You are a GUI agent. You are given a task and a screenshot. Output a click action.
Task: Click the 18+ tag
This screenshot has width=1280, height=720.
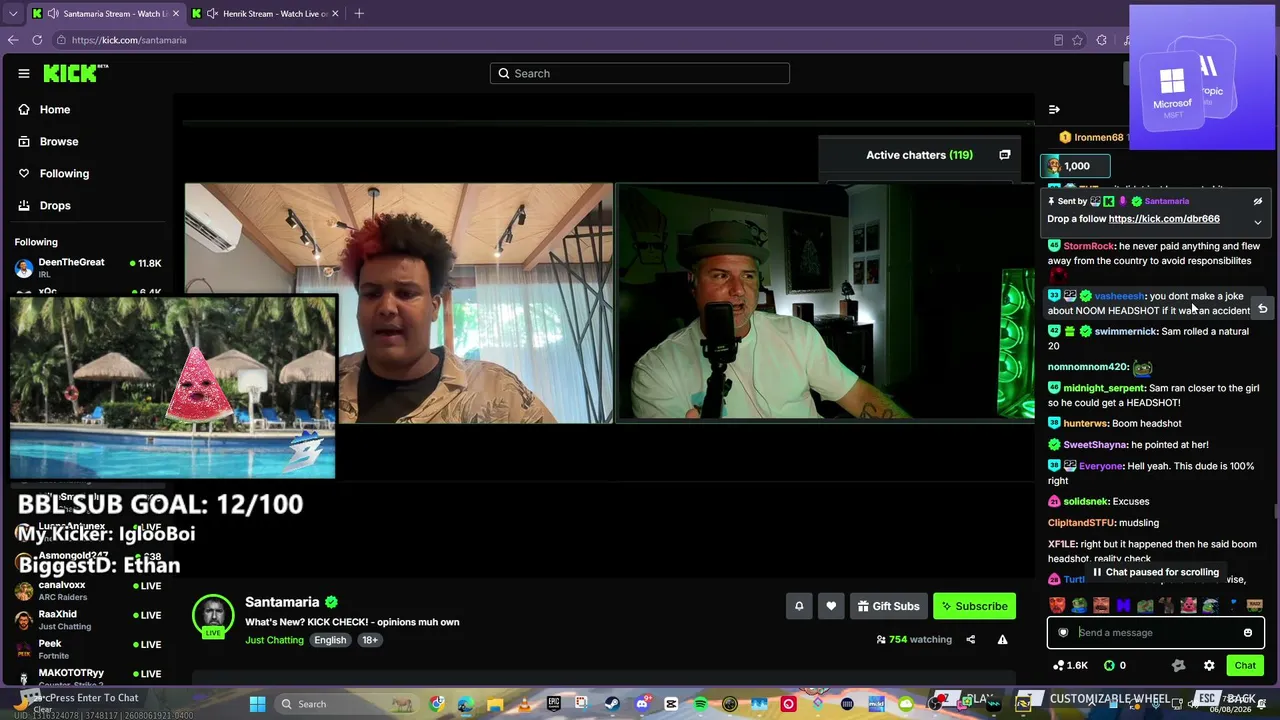click(370, 640)
